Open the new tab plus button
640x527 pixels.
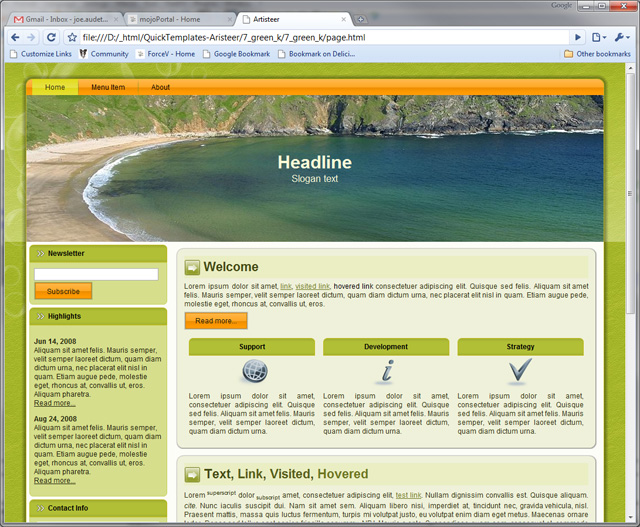[x=361, y=19]
